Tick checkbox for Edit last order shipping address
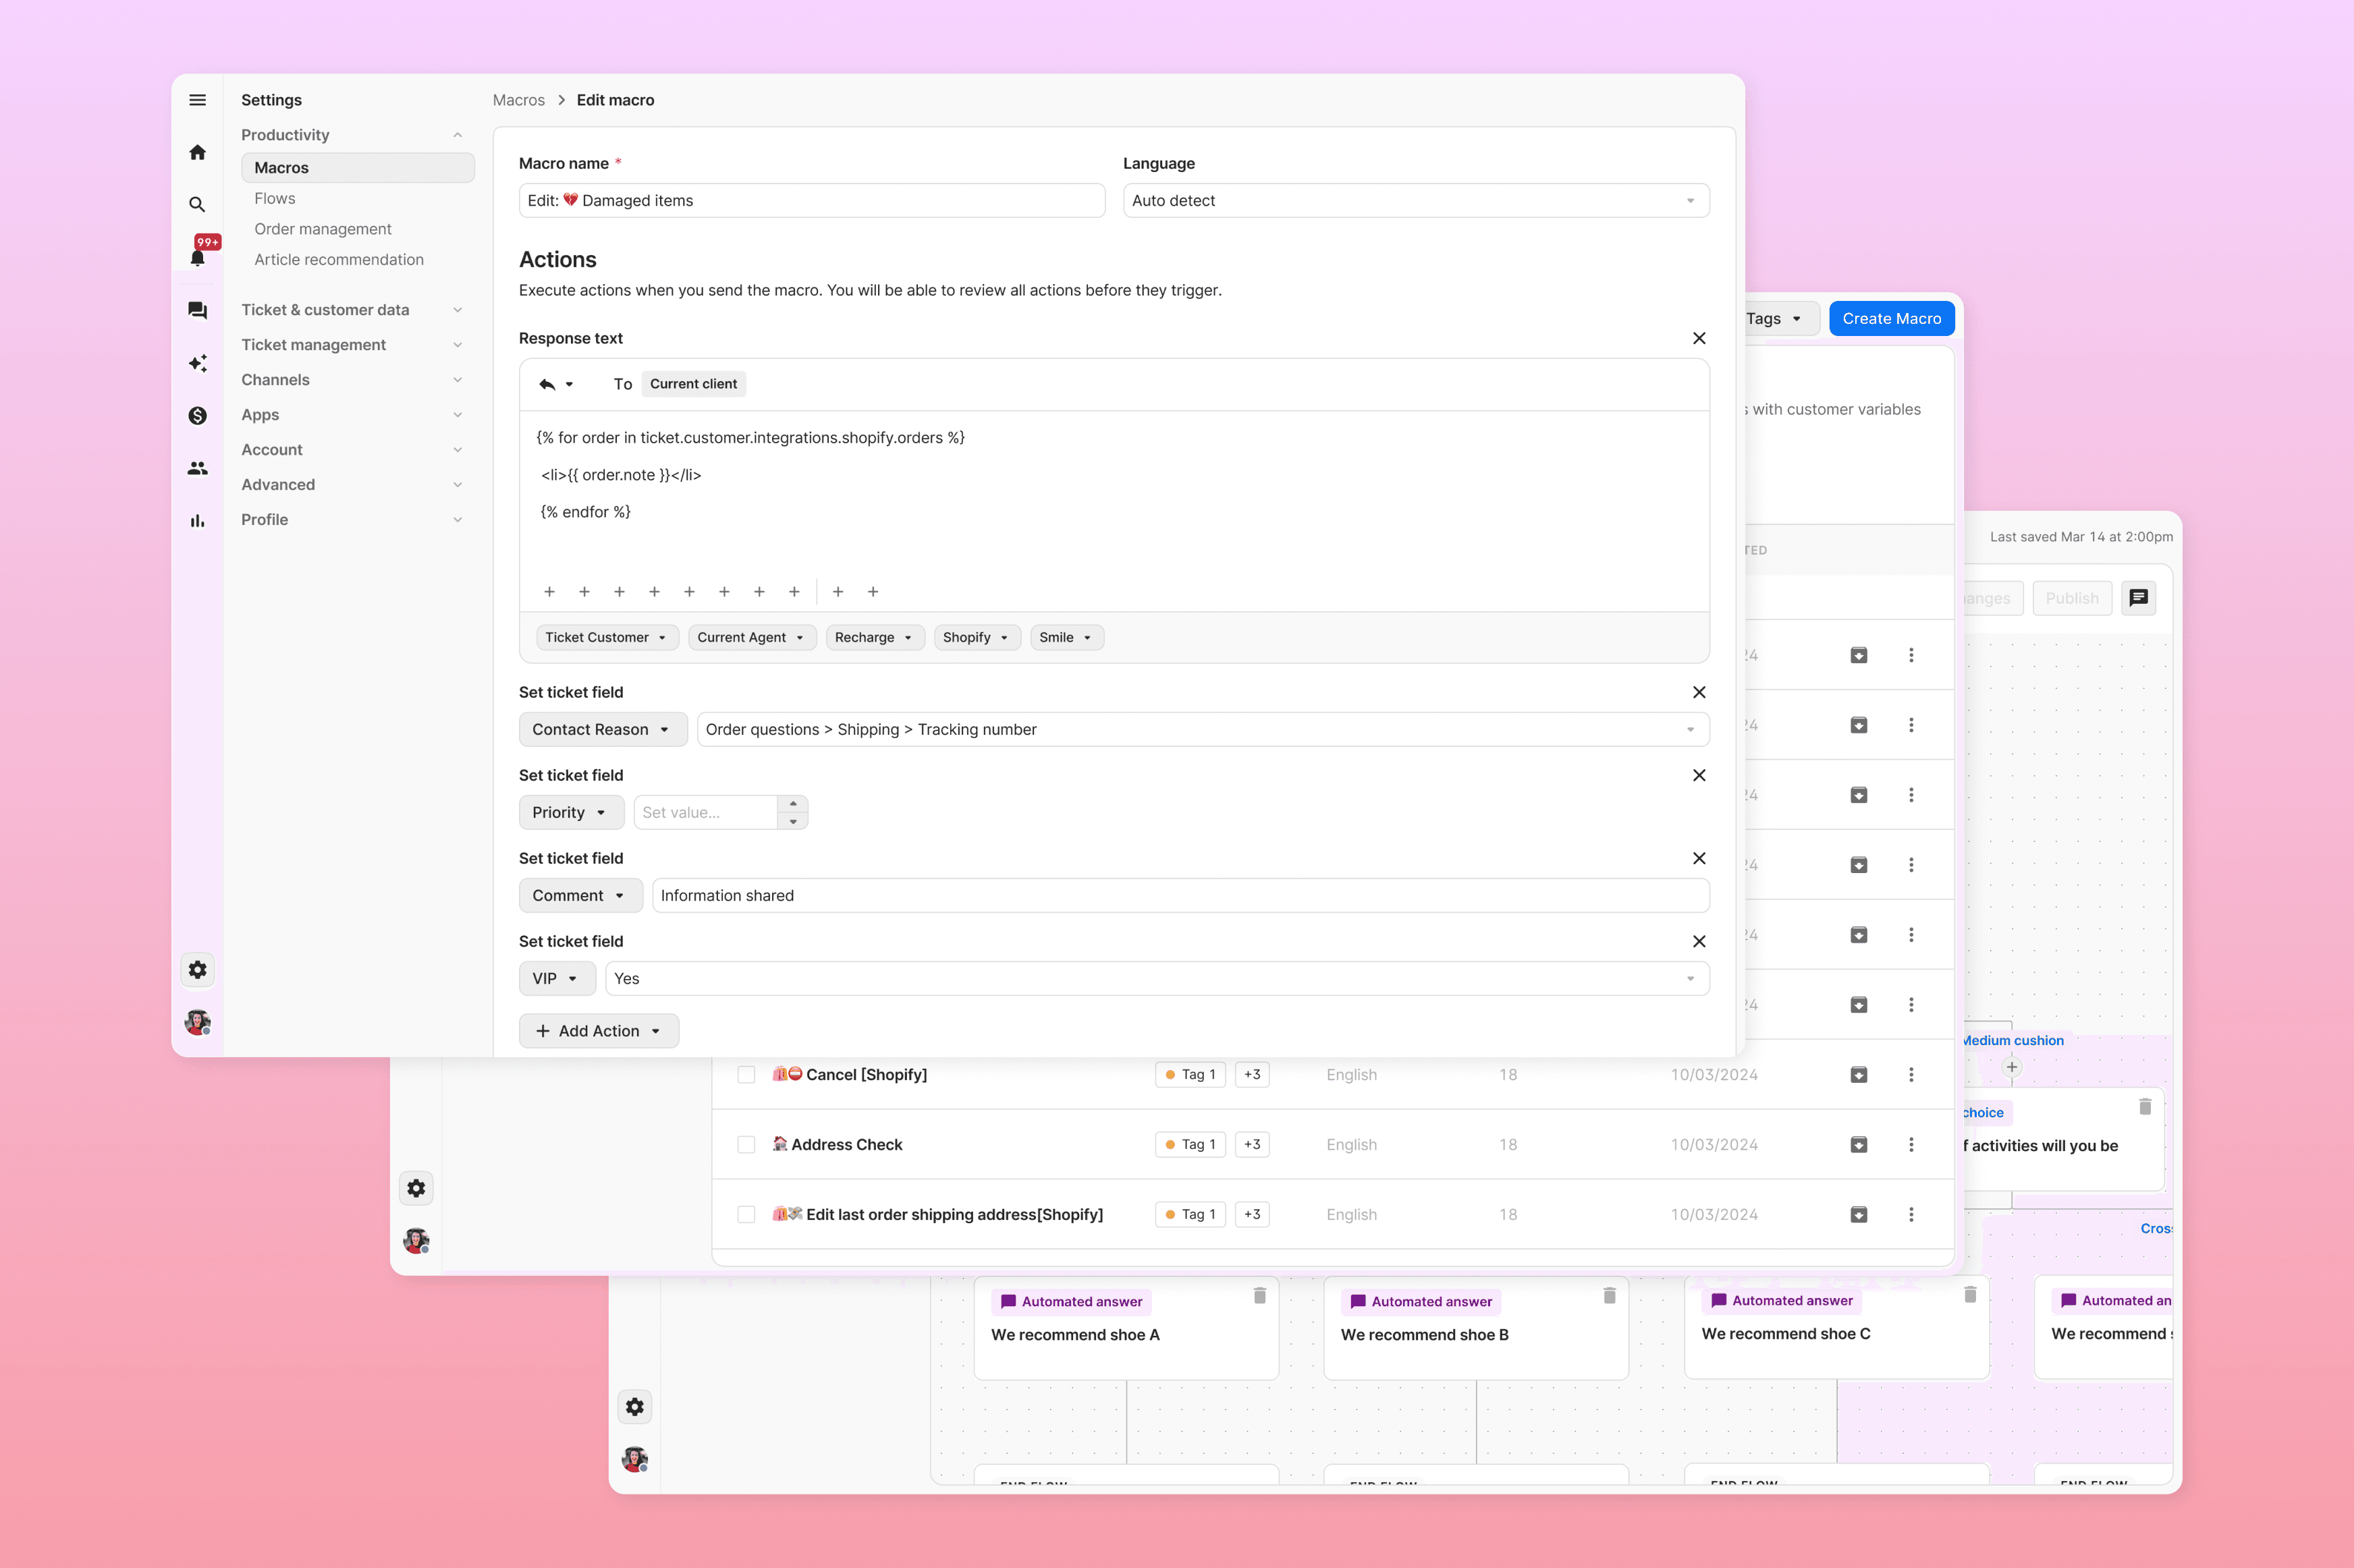2354x1568 pixels. pyautogui.click(x=746, y=1215)
